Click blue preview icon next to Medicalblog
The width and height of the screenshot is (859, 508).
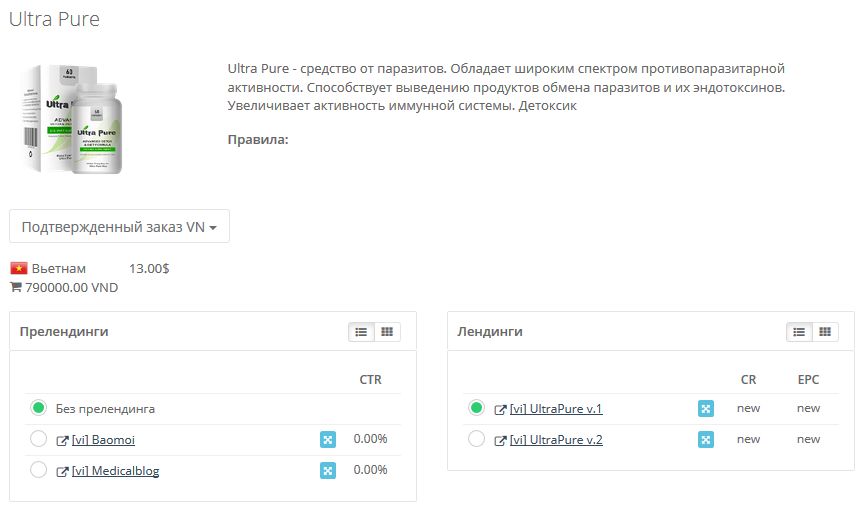(x=328, y=471)
